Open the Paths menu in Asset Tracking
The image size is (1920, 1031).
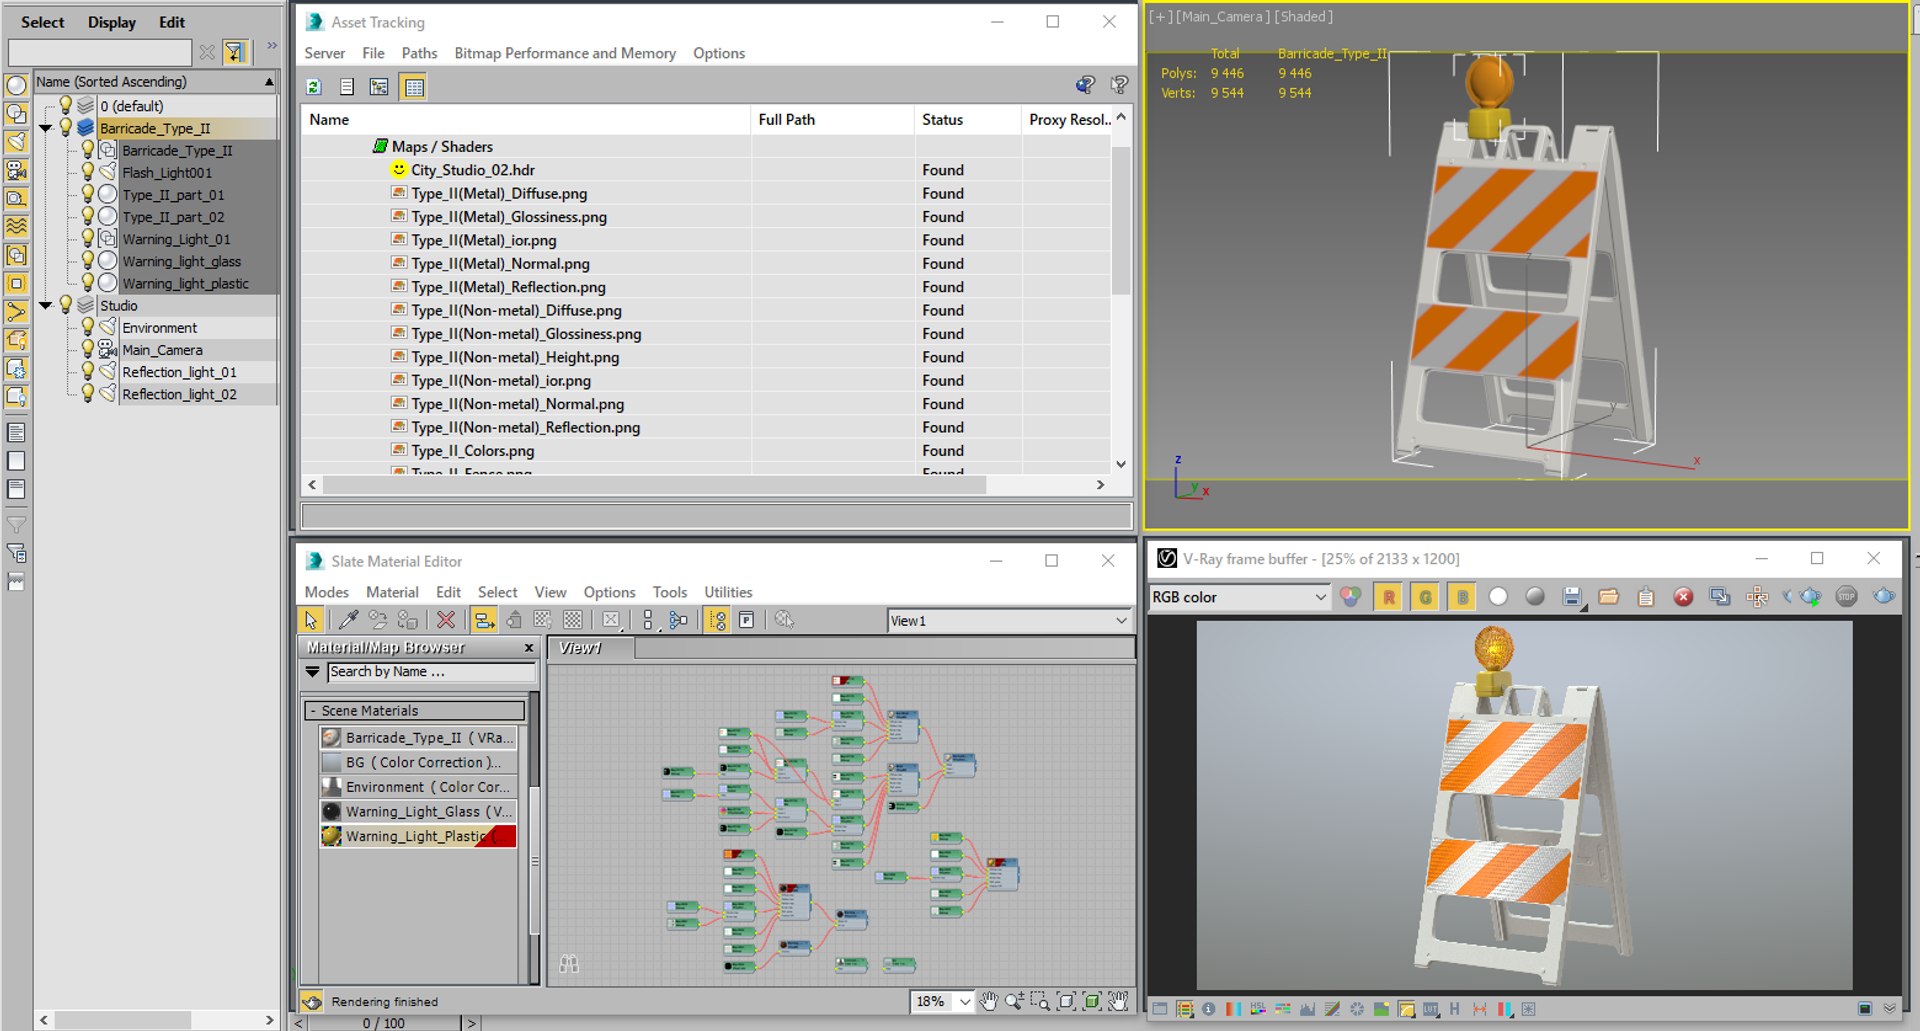(419, 53)
